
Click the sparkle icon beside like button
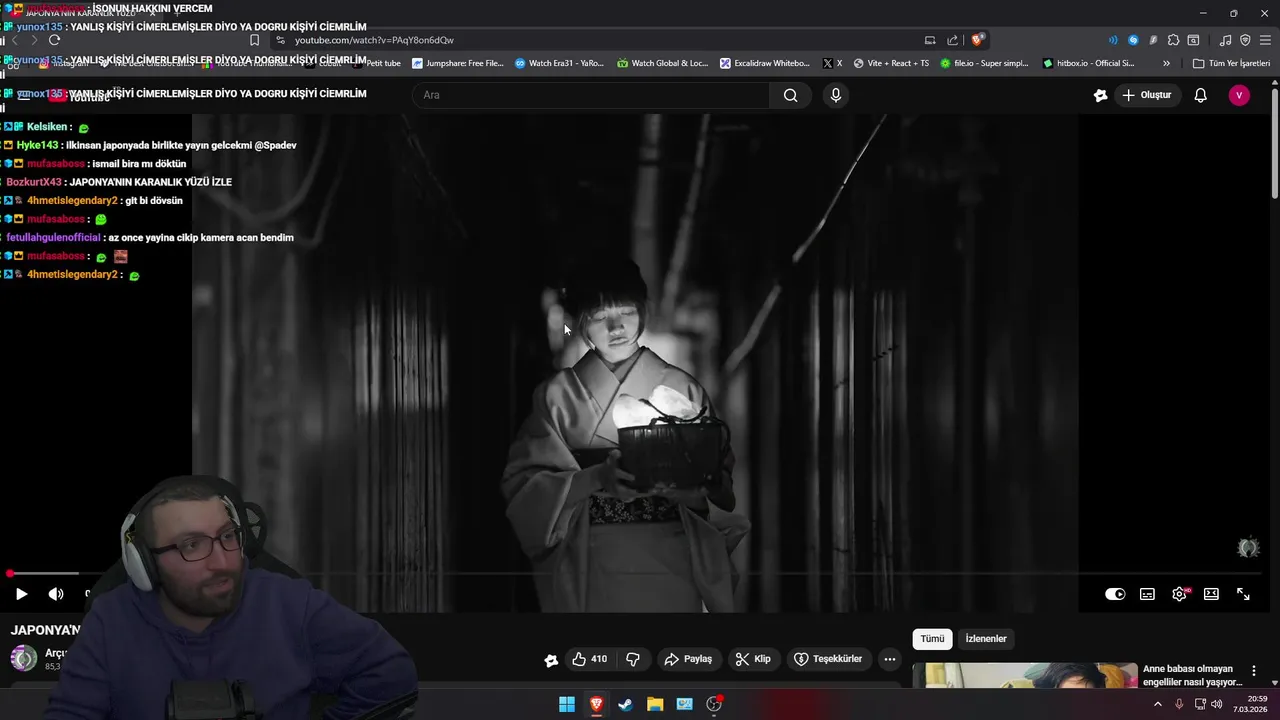point(551,660)
